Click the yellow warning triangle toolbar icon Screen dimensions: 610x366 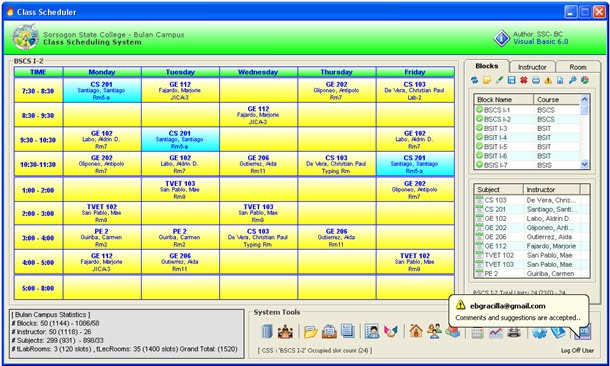548,80
